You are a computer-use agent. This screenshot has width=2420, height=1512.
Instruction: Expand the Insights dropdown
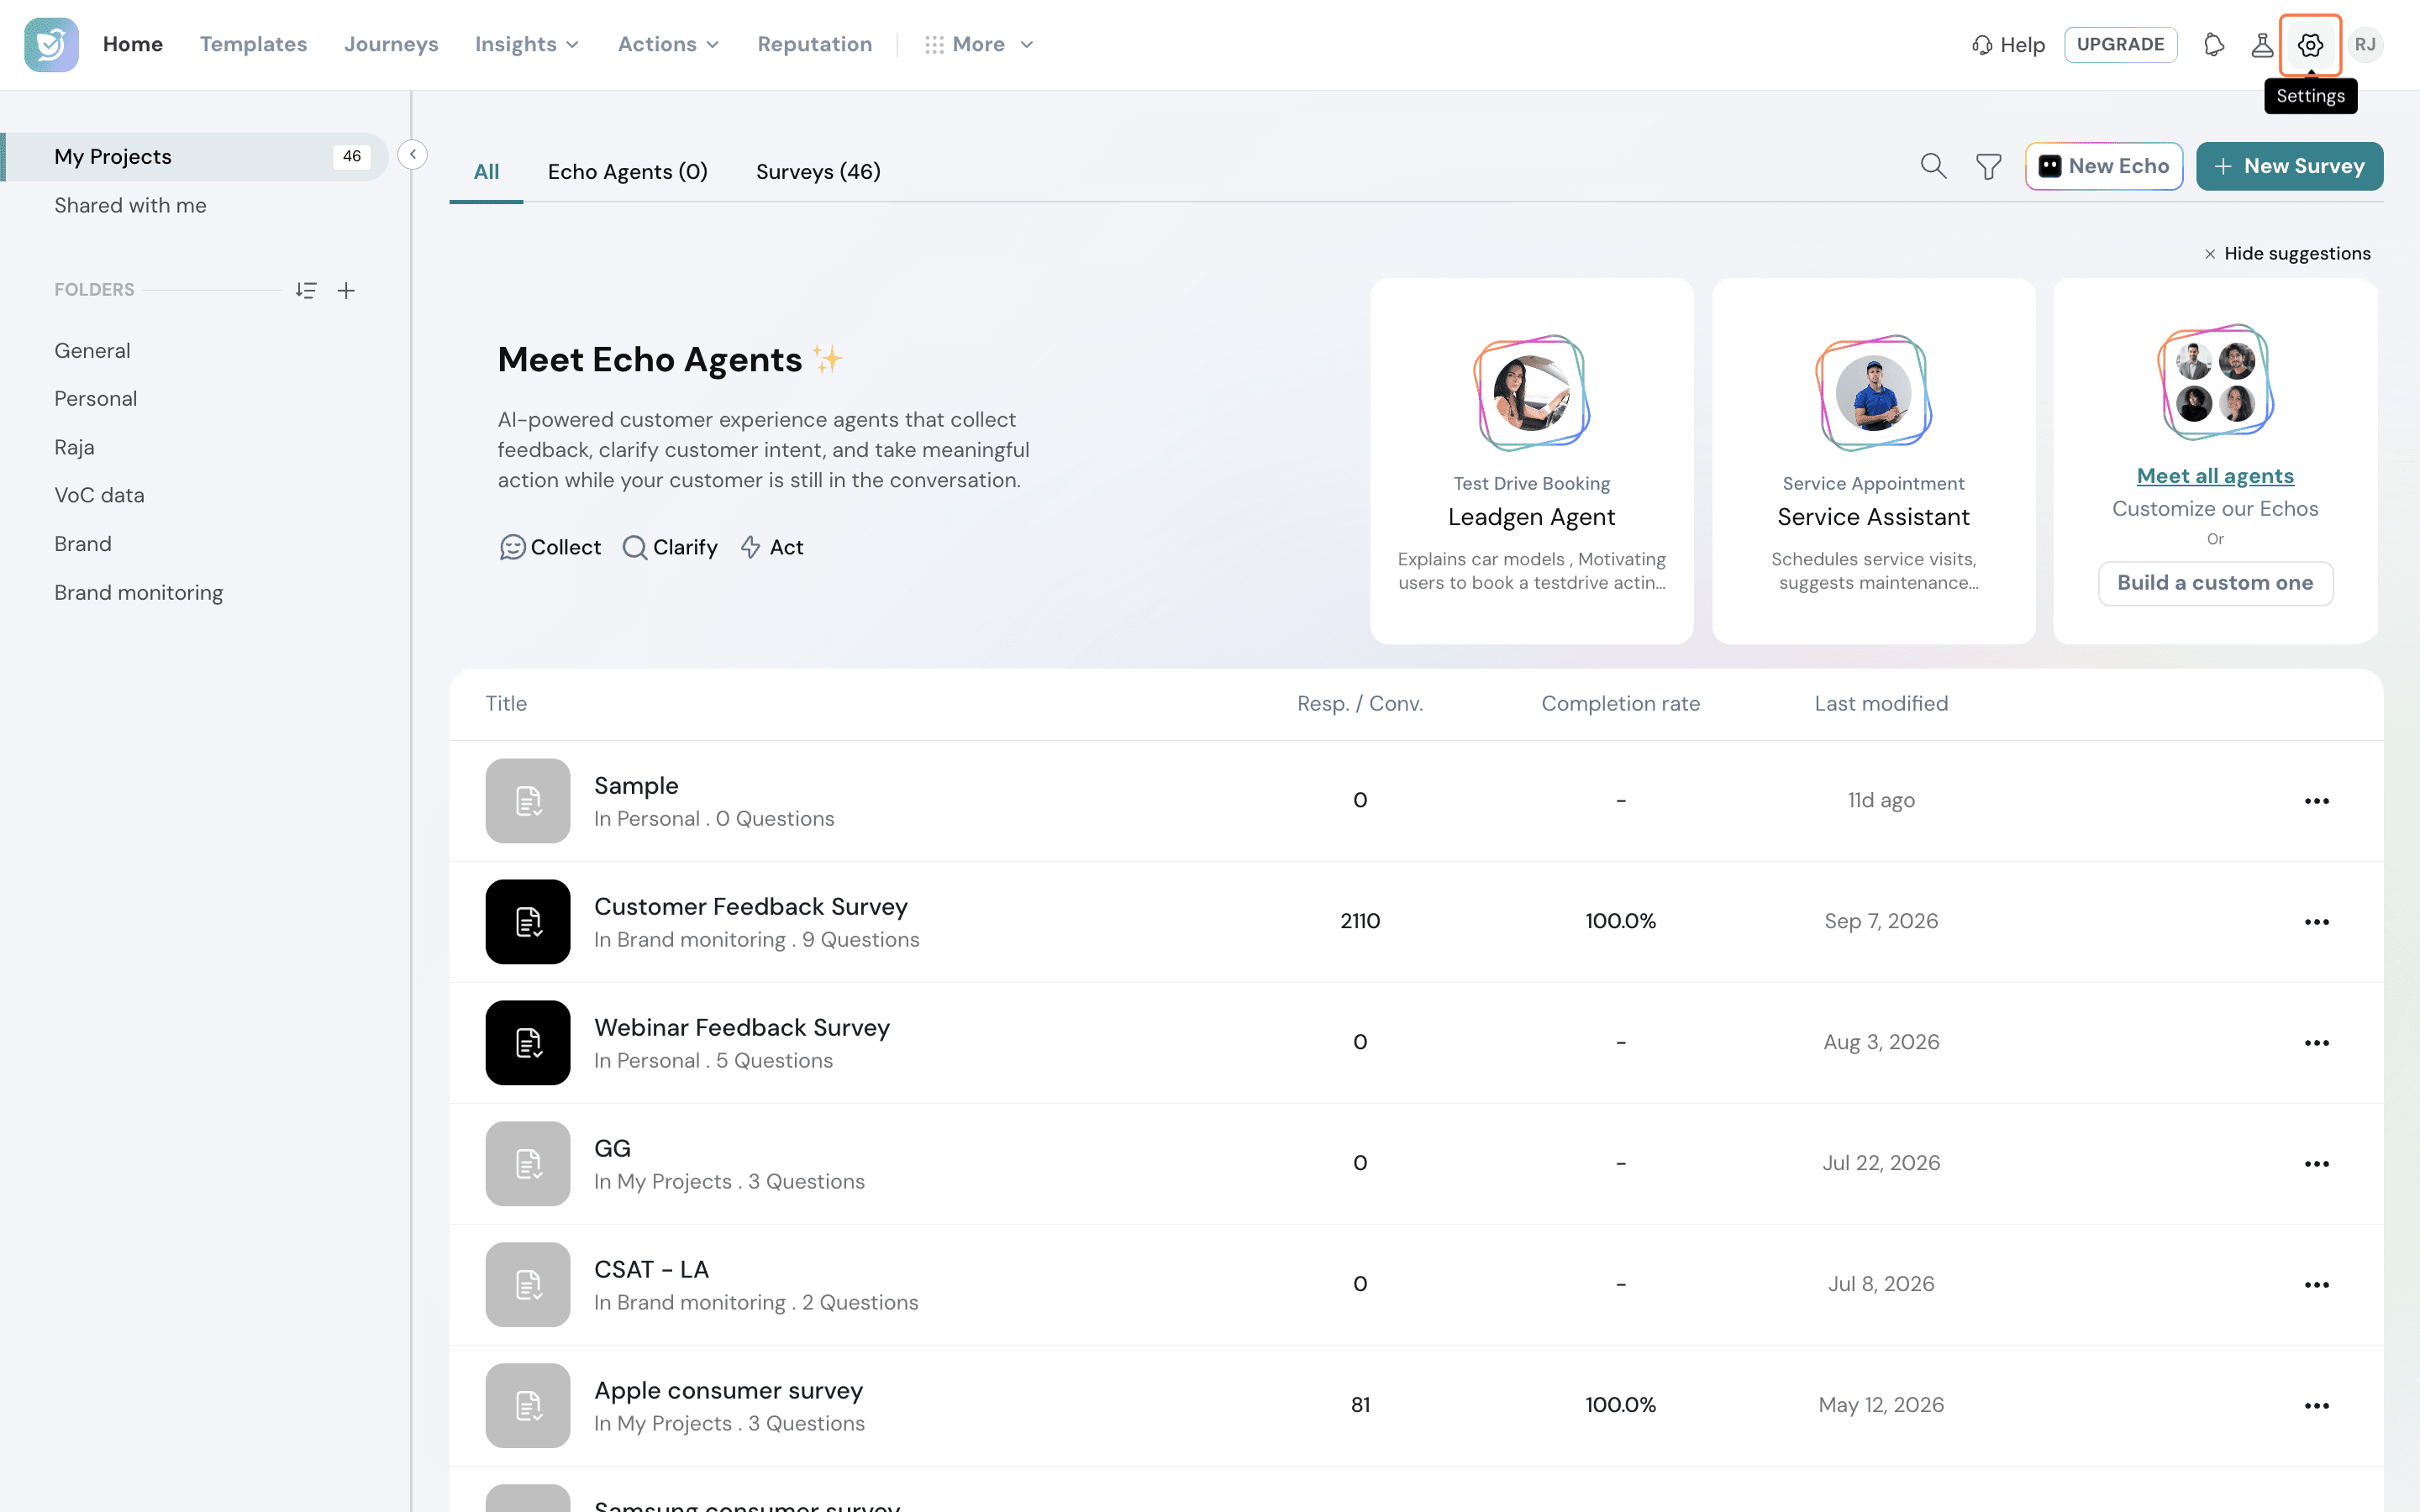click(527, 45)
